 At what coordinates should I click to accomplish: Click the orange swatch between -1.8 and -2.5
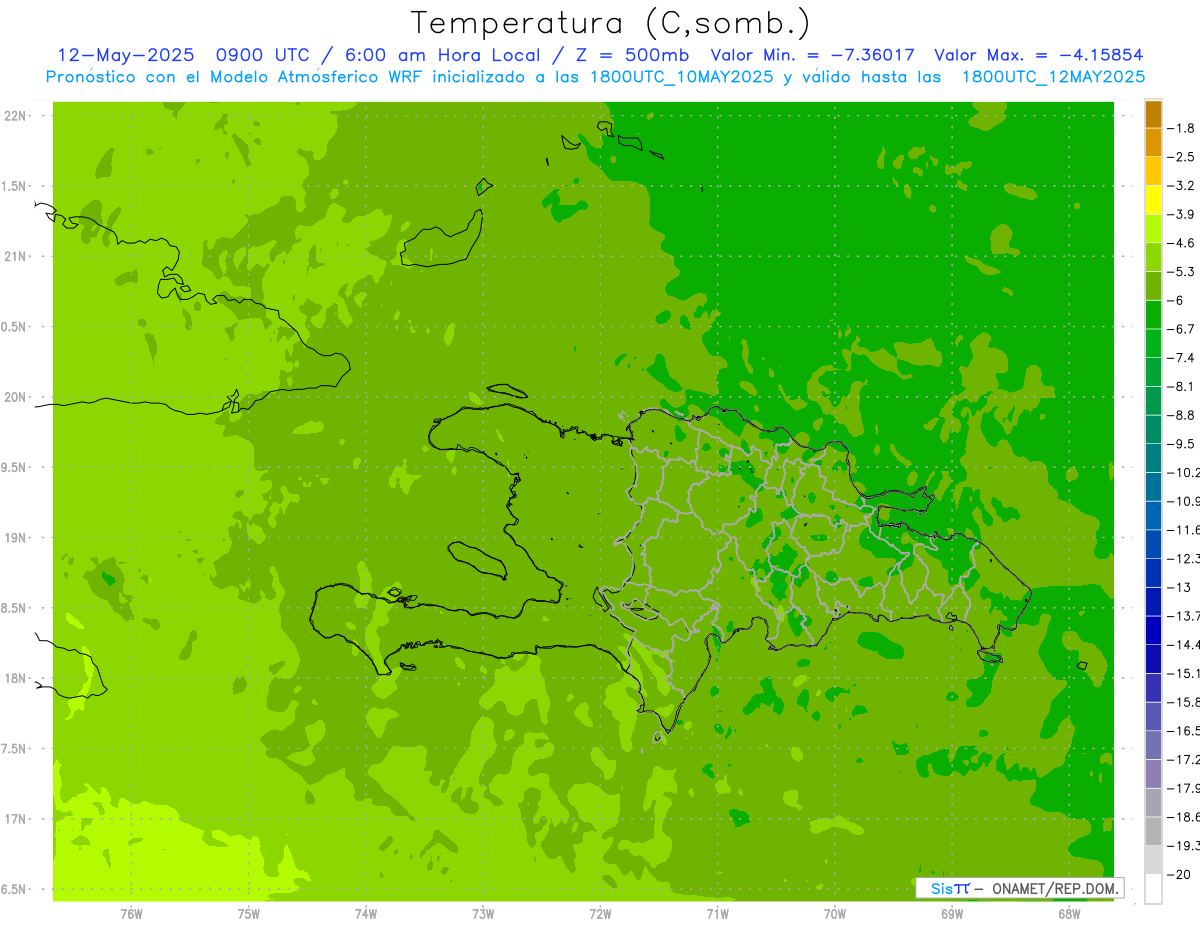click(x=1153, y=143)
